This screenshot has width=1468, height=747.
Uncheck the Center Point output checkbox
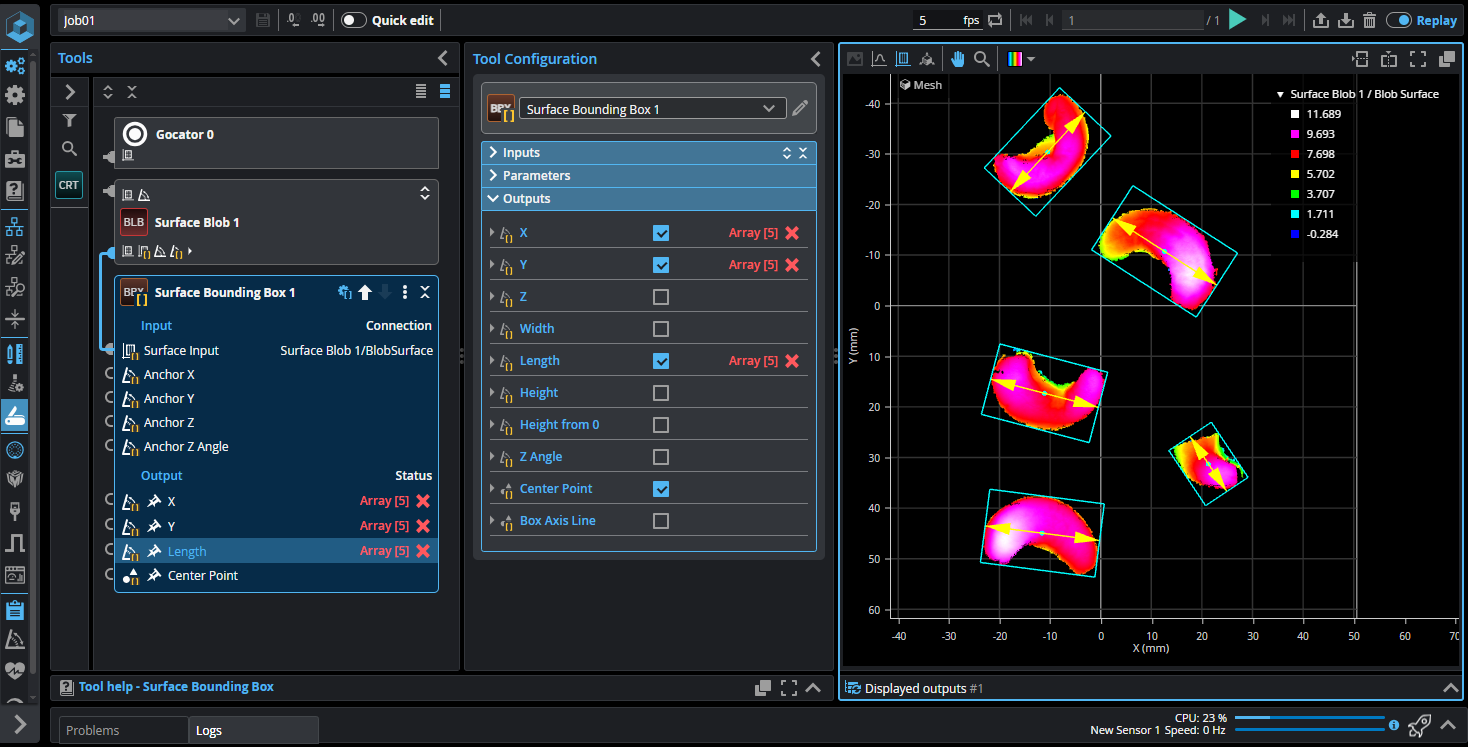pos(661,489)
